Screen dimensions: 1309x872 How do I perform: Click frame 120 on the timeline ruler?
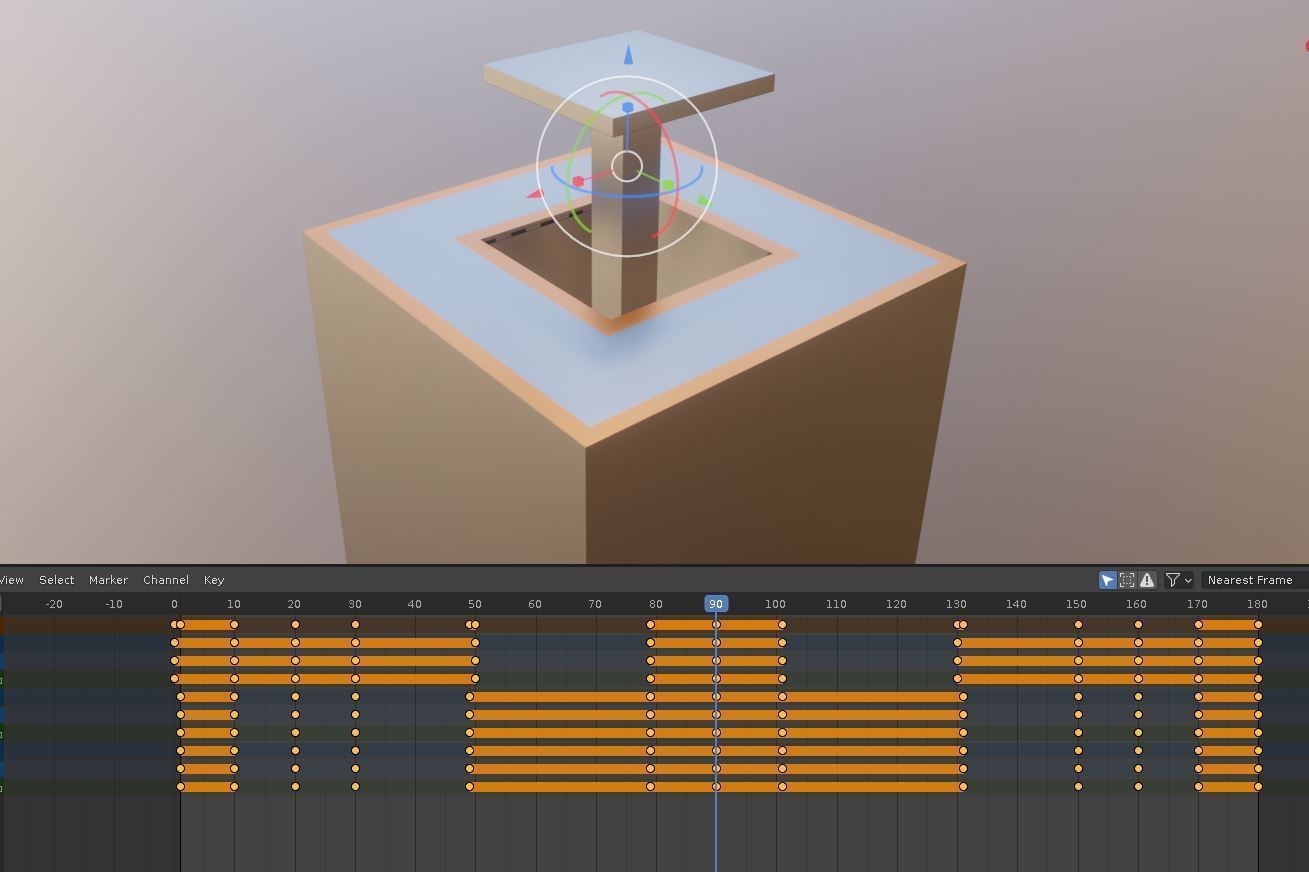point(896,604)
